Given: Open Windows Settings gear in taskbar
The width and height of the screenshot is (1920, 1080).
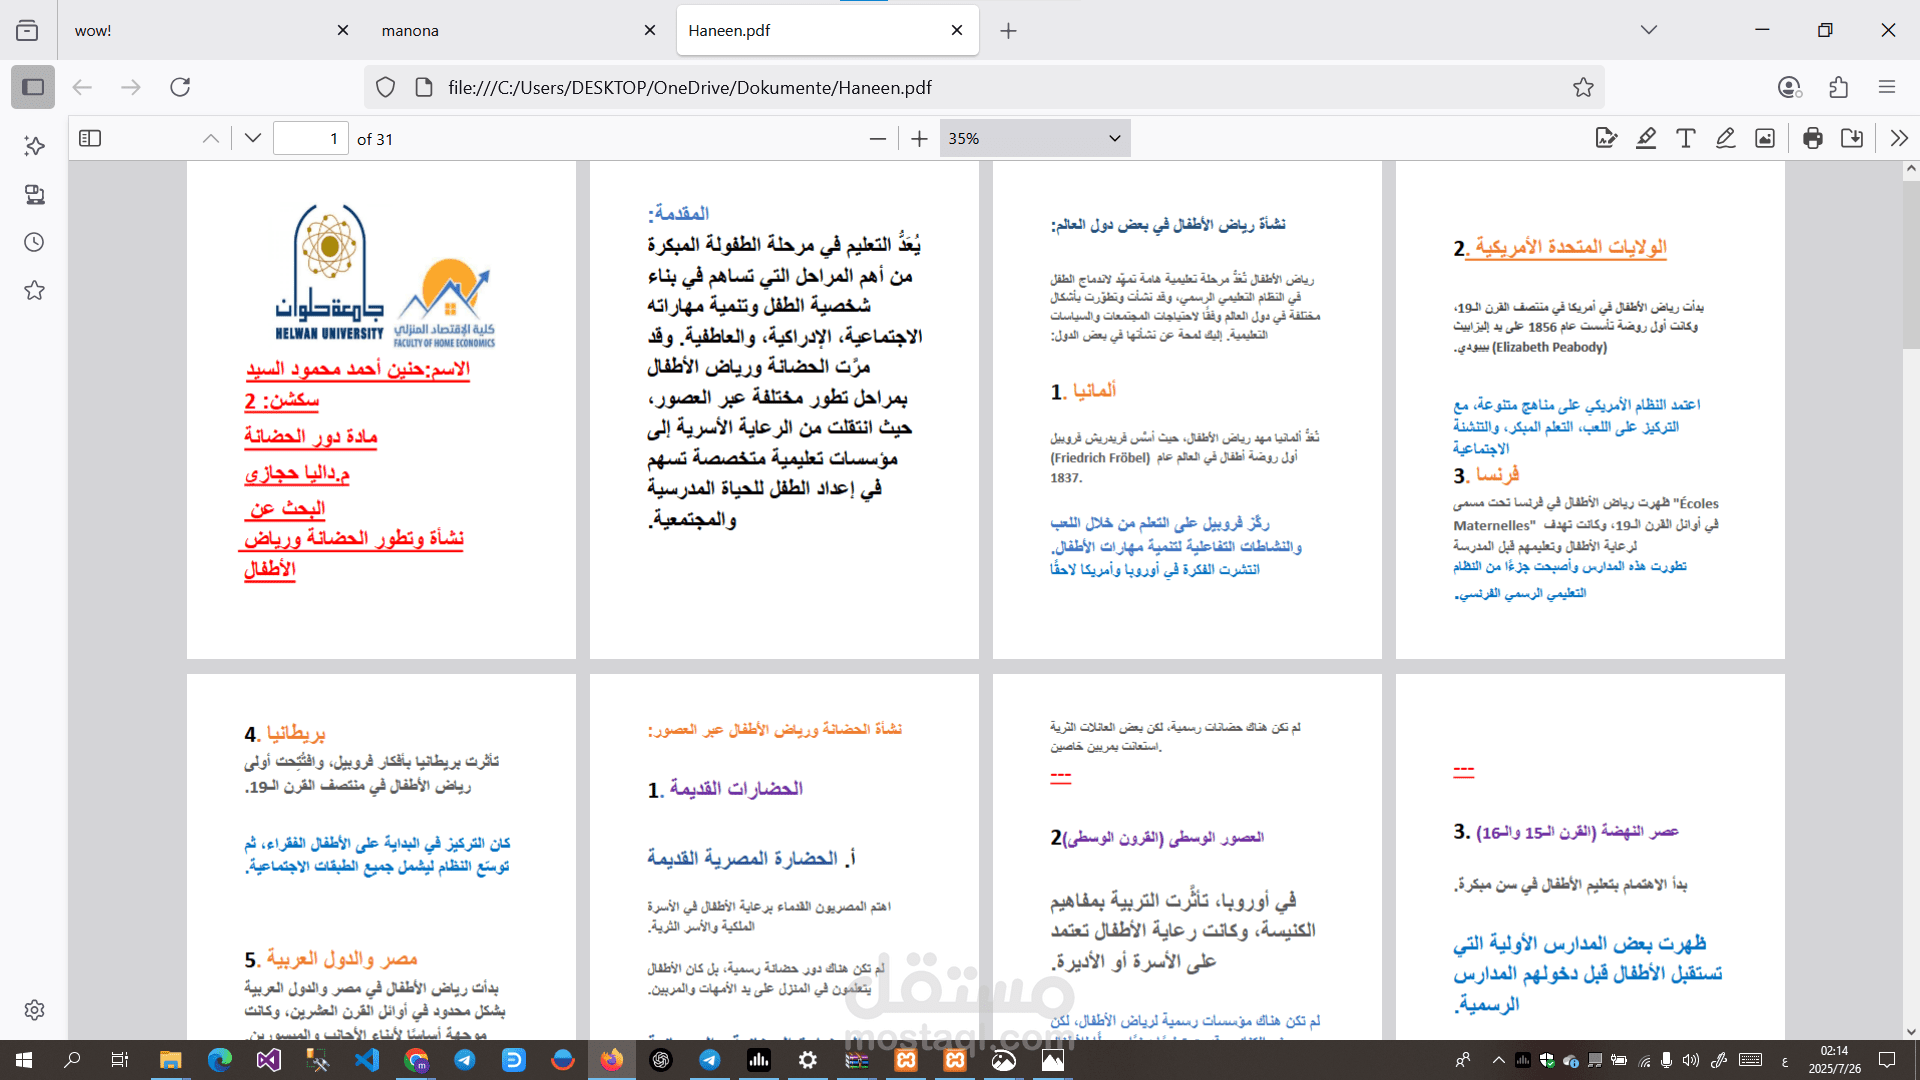Looking at the screenshot, I should coord(808,1060).
